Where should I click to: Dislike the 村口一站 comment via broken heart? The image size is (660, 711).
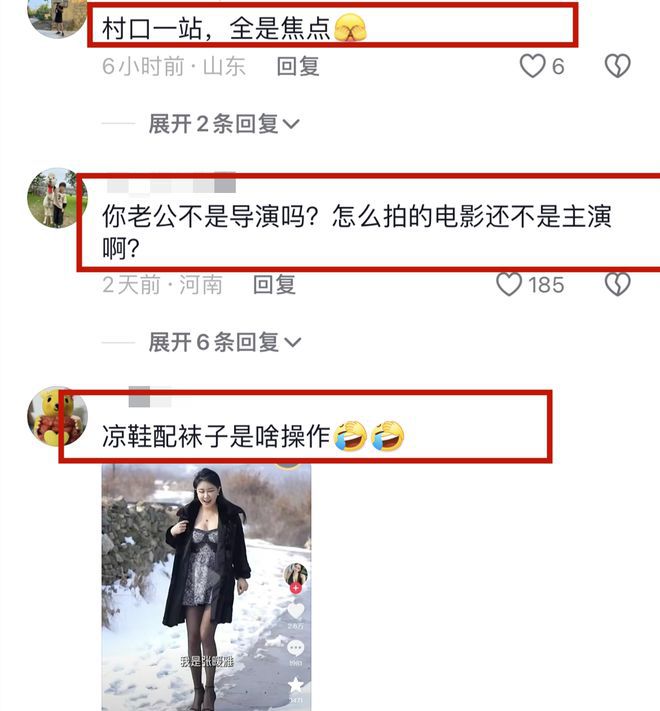pos(618,66)
